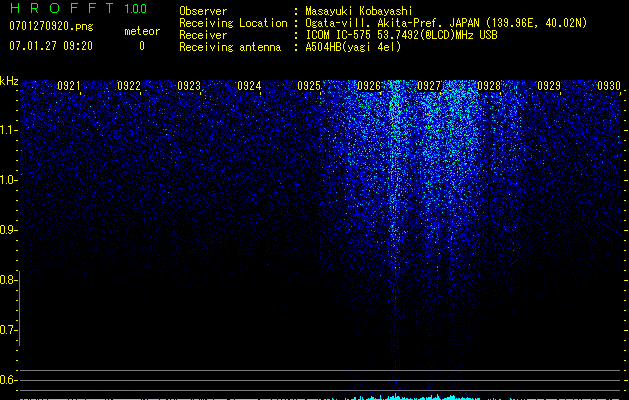Click the 0921 time marker
The width and height of the screenshot is (629, 400).
point(69,86)
